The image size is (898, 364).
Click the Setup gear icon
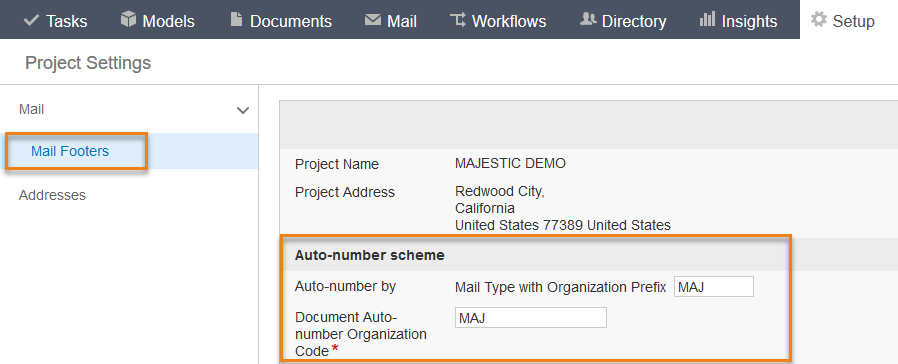click(819, 19)
